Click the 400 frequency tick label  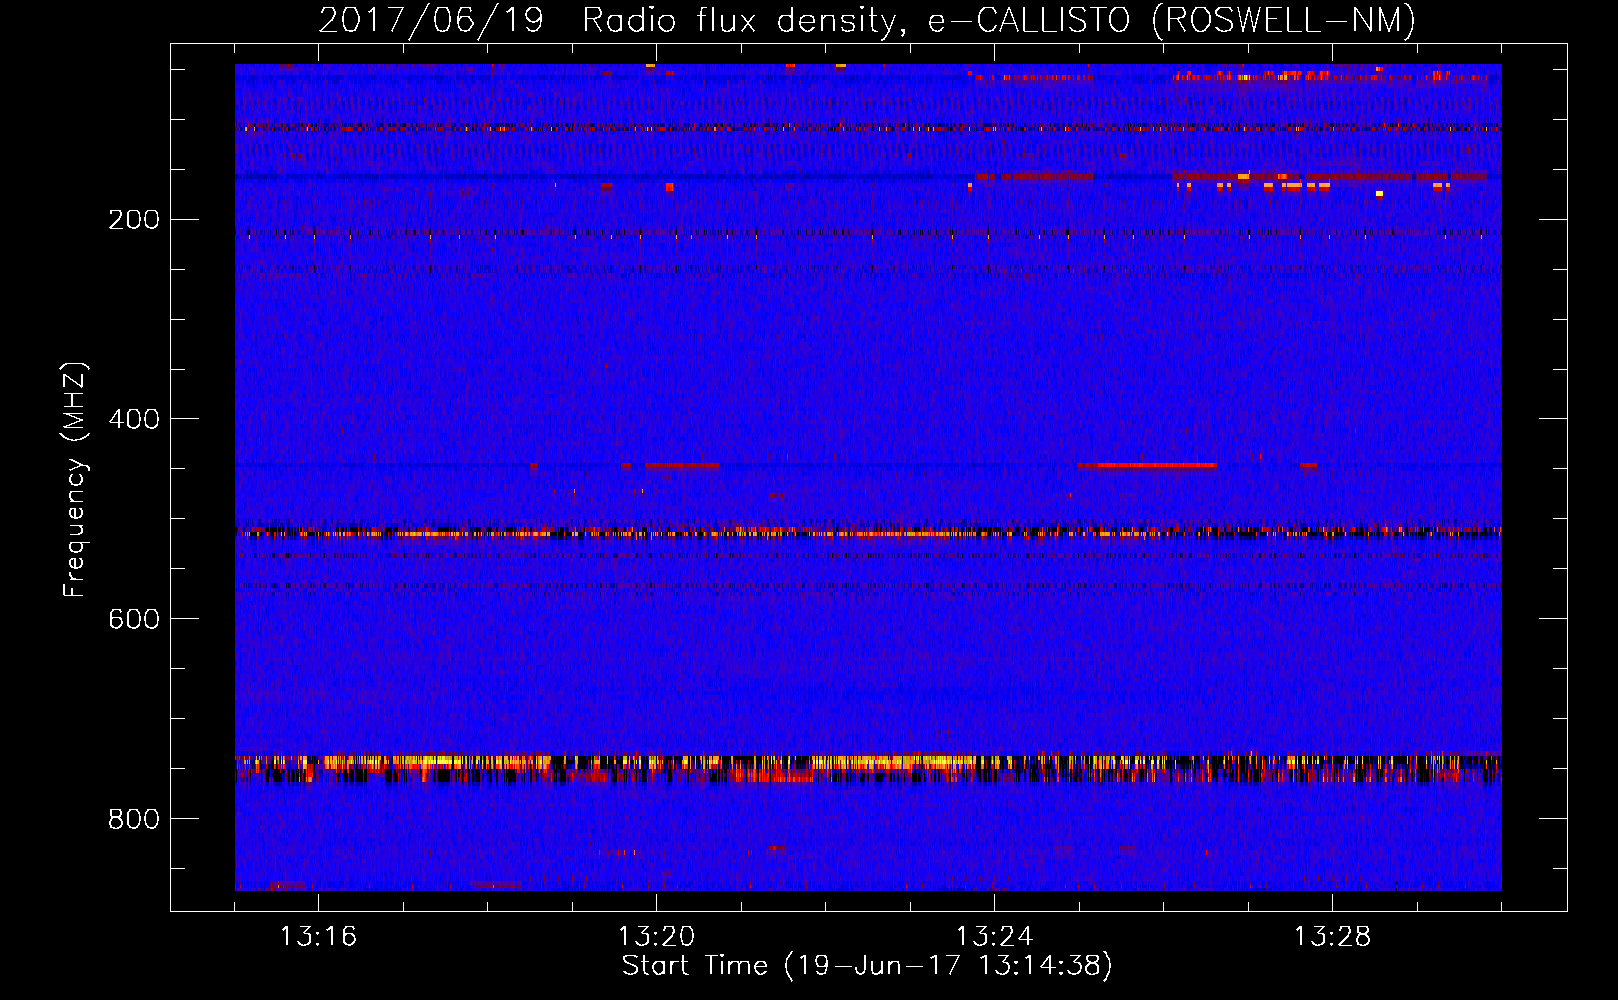click(x=134, y=419)
